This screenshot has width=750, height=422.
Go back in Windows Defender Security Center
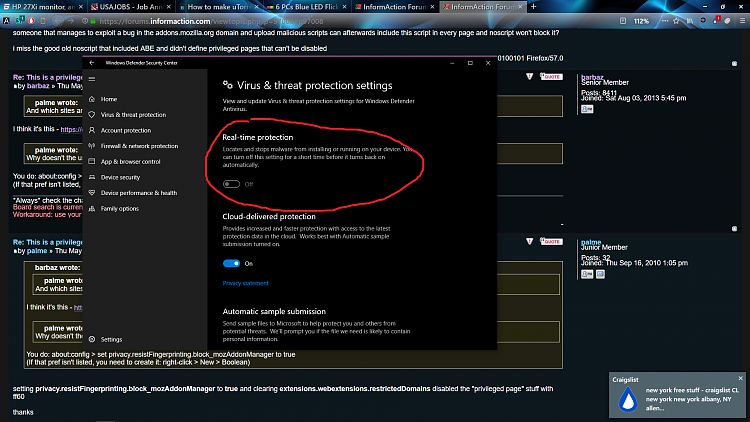92,63
